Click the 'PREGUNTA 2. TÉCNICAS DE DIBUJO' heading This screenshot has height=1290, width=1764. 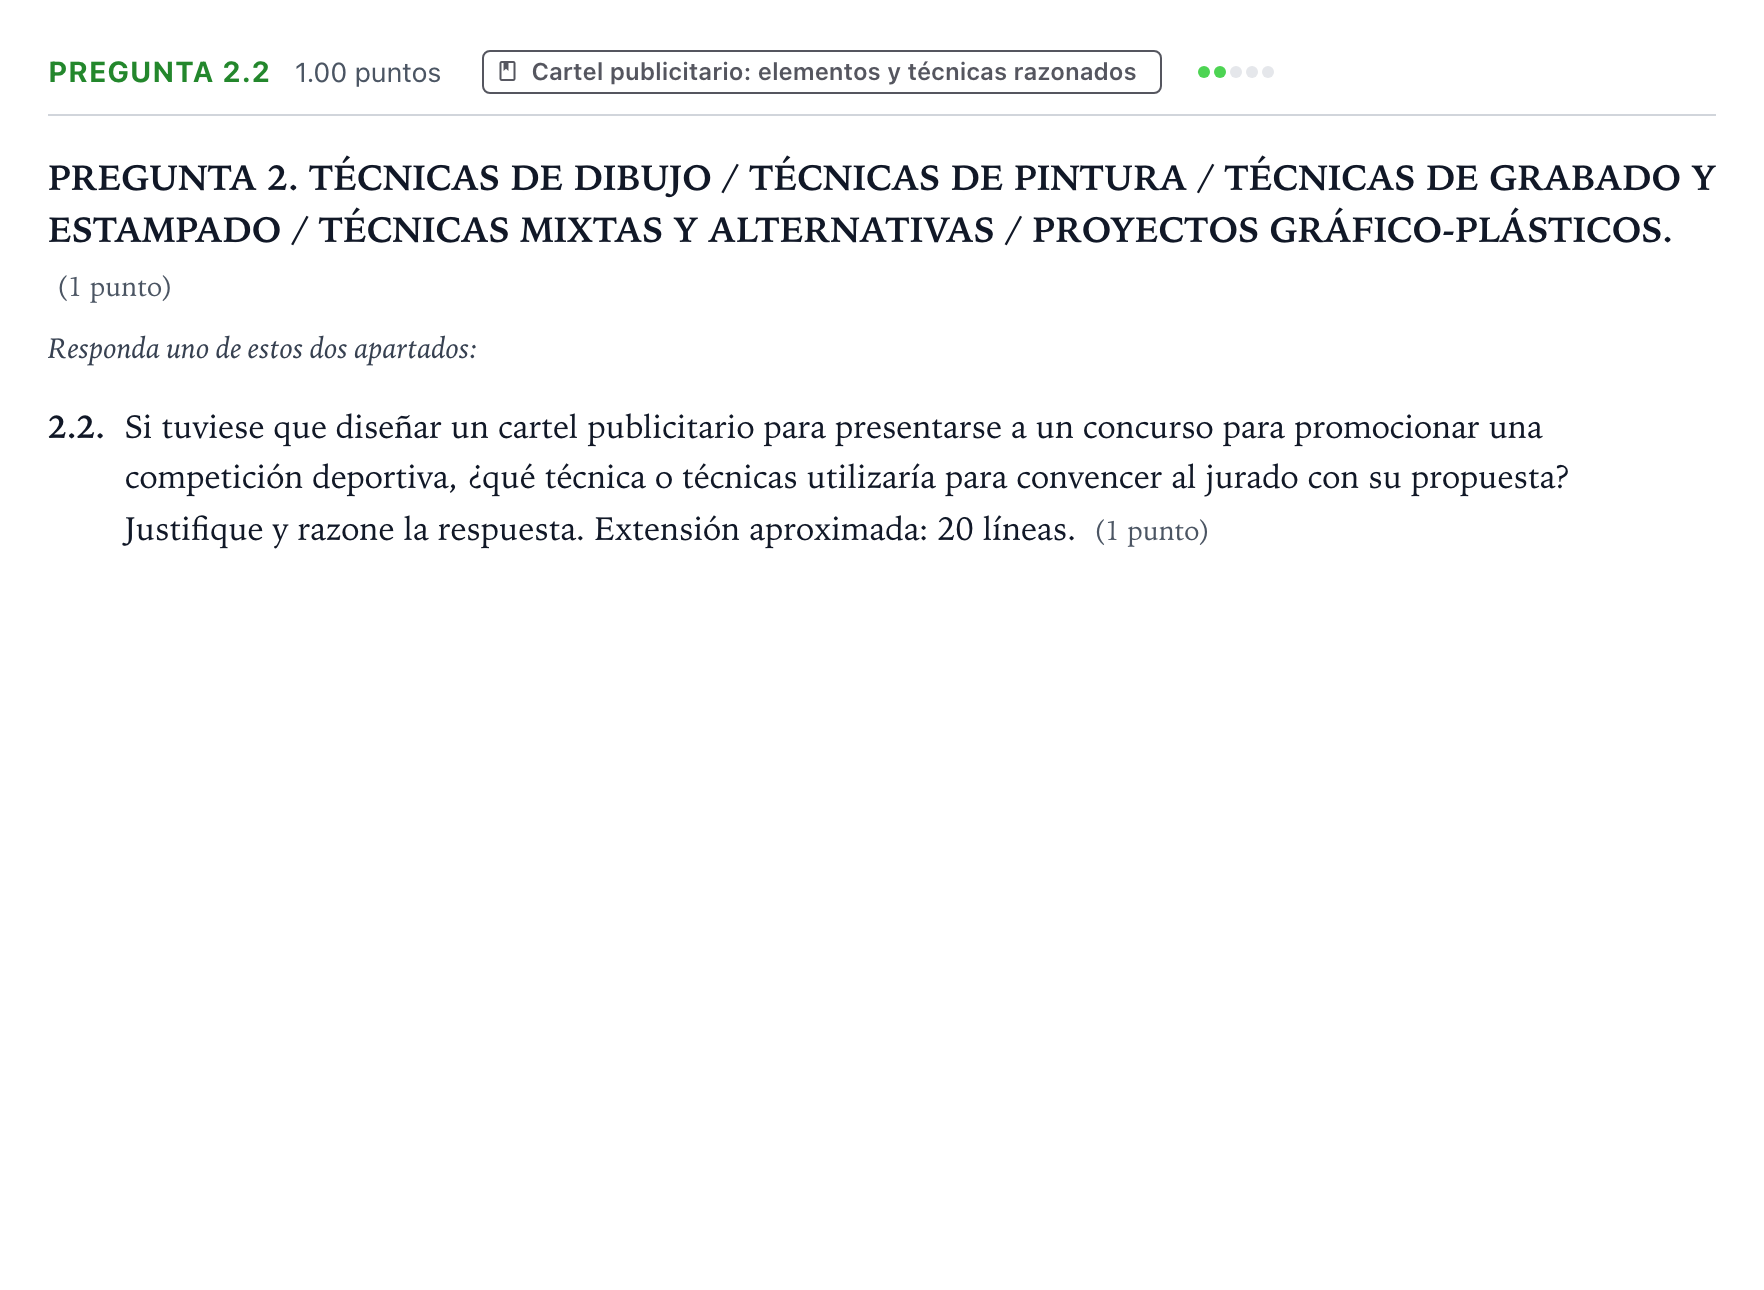pos(380,178)
